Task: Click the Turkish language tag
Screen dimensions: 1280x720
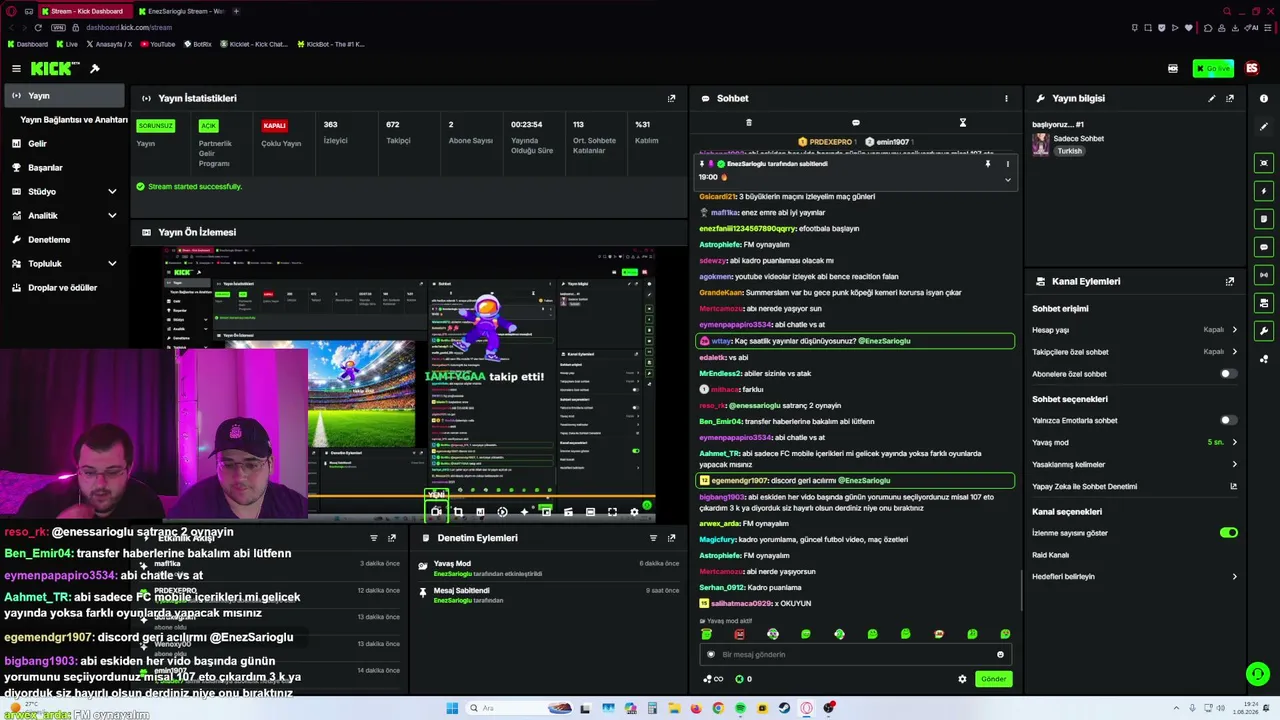Action: (1070, 151)
